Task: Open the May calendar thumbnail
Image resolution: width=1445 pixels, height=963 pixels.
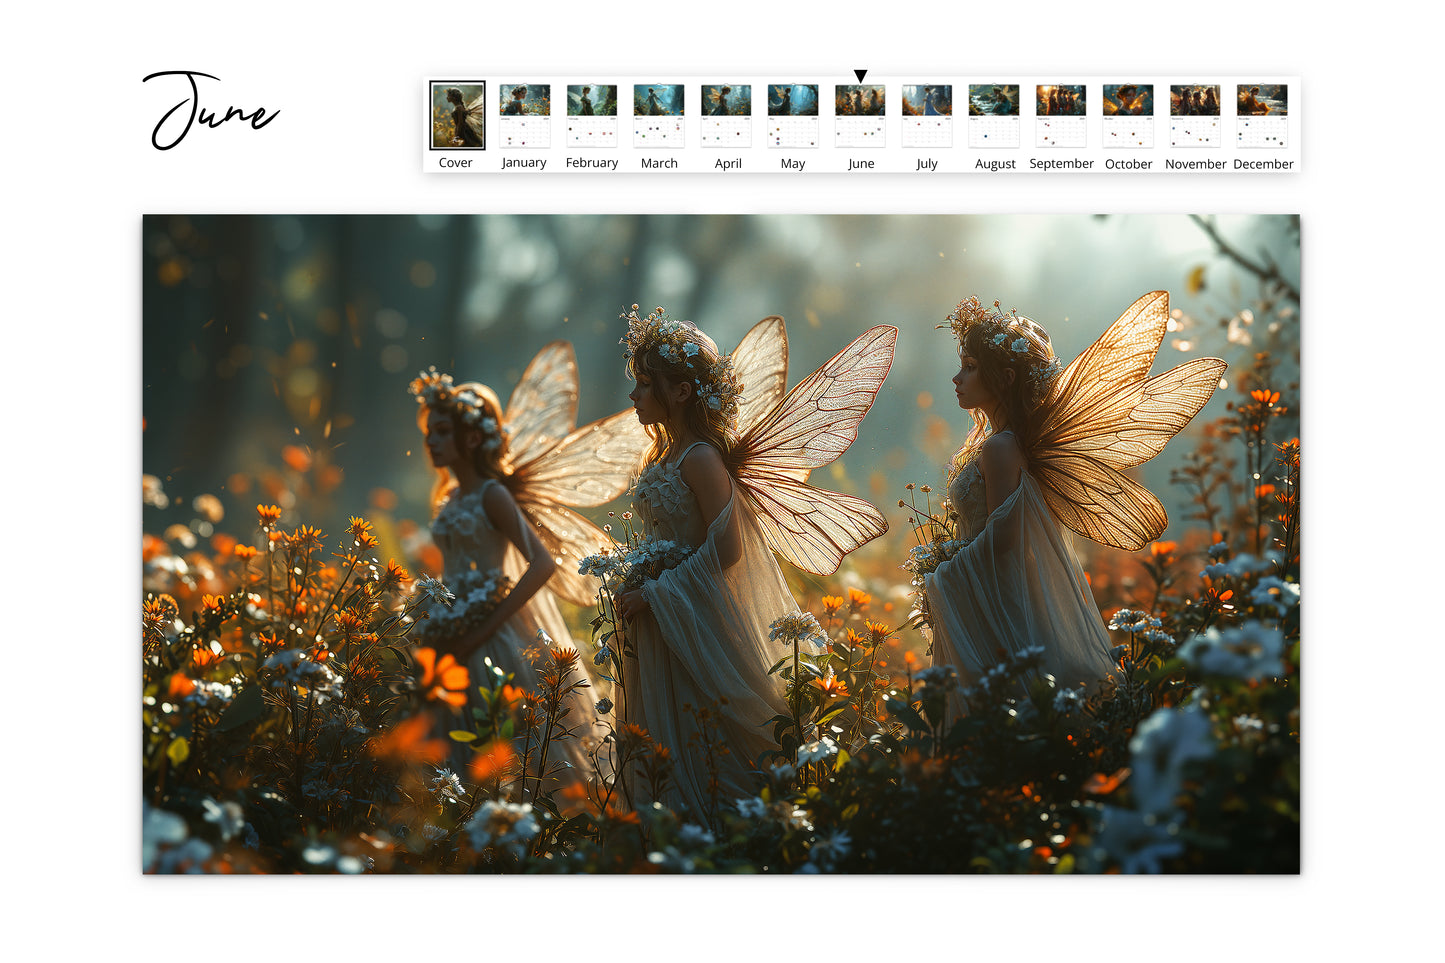Action: pyautogui.click(x=793, y=116)
